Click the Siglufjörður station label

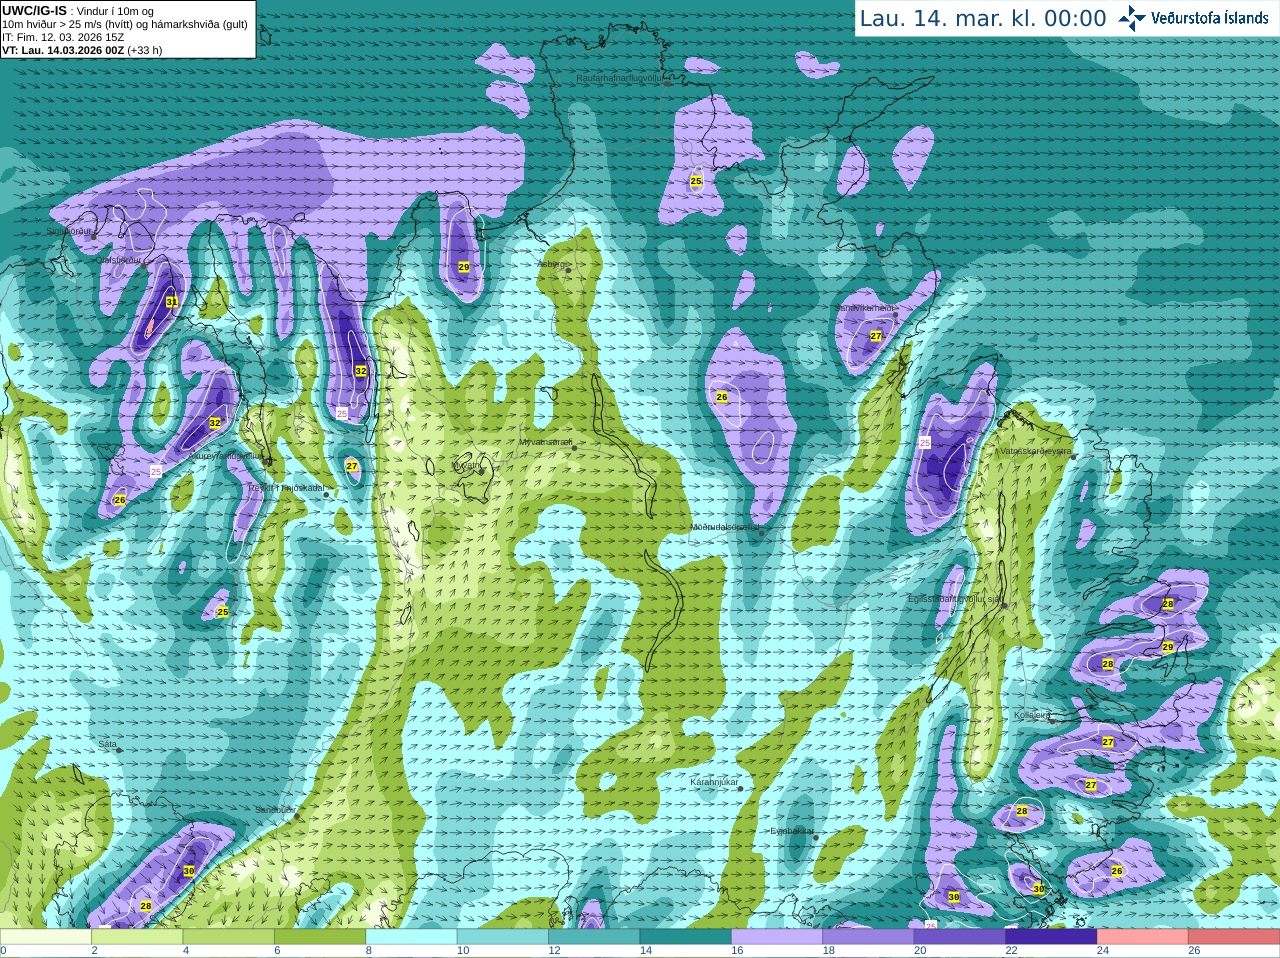point(69,231)
